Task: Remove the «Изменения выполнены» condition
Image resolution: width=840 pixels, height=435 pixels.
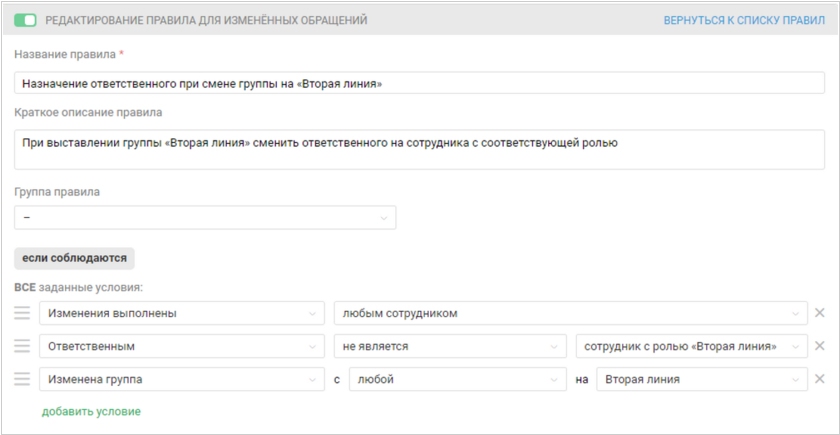Action: [x=820, y=313]
